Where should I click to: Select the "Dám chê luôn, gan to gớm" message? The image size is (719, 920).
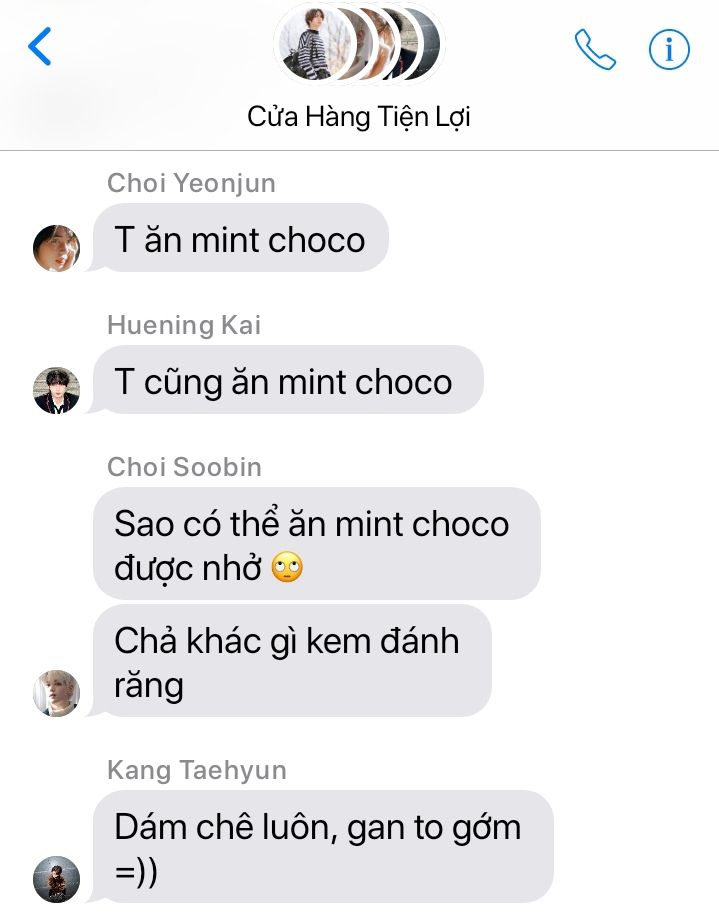click(x=323, y=847)
